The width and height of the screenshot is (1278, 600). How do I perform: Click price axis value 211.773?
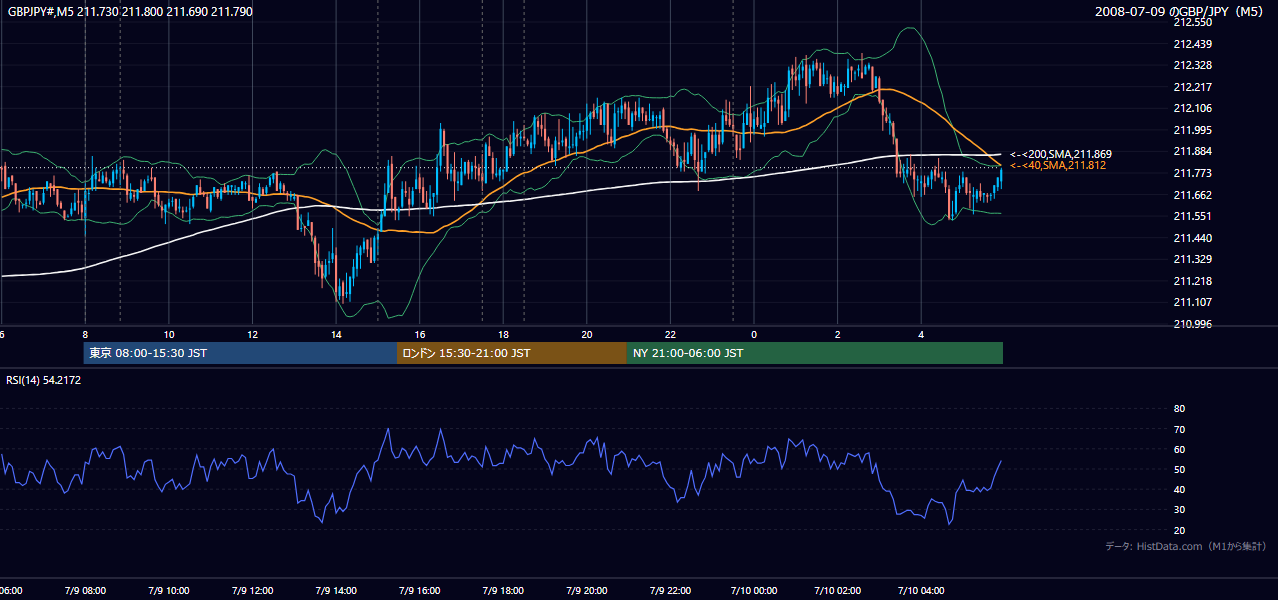tap(1192, 173)
